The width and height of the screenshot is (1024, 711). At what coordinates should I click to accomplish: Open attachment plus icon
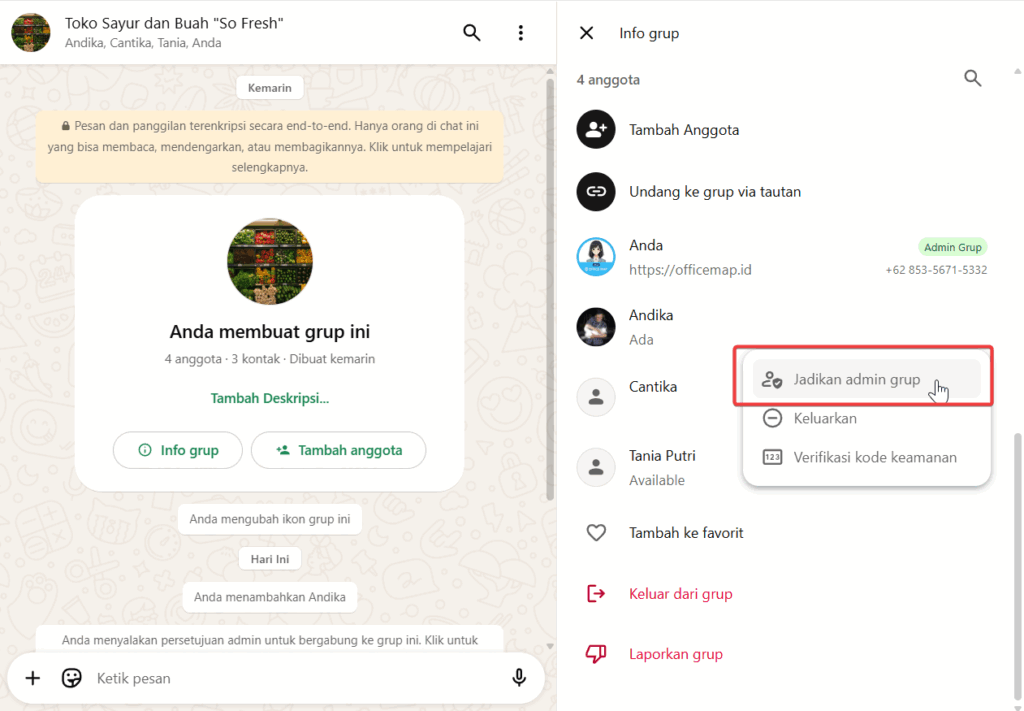[x=33, y=678]
